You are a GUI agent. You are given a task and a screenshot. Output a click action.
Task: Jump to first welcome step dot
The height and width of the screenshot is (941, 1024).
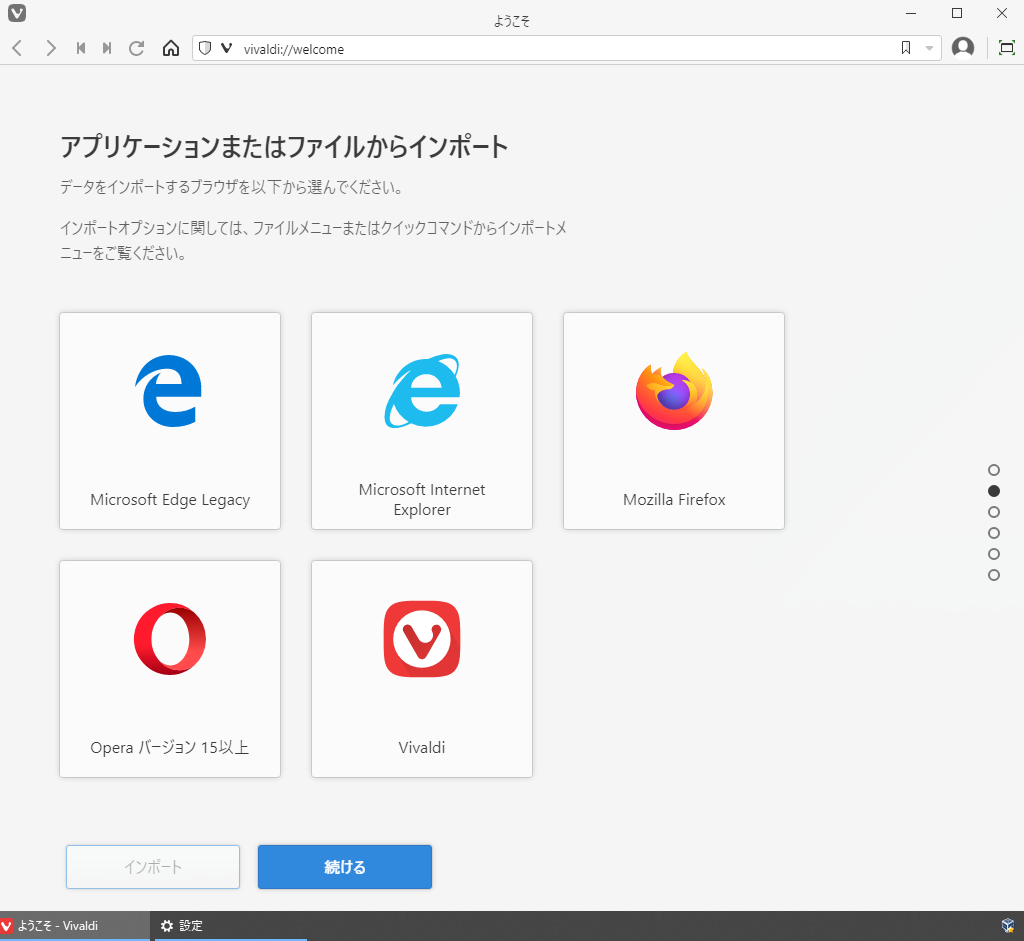[x=994, y=470]
